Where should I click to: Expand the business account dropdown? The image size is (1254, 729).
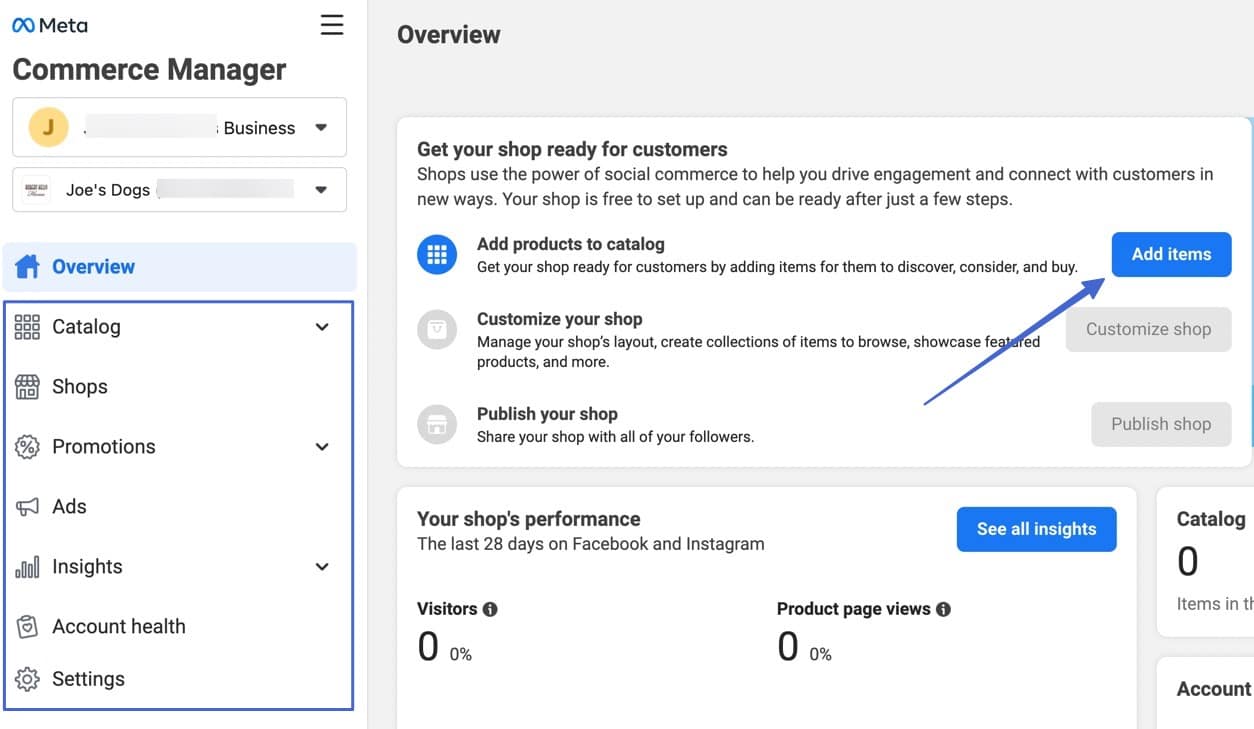320,127
